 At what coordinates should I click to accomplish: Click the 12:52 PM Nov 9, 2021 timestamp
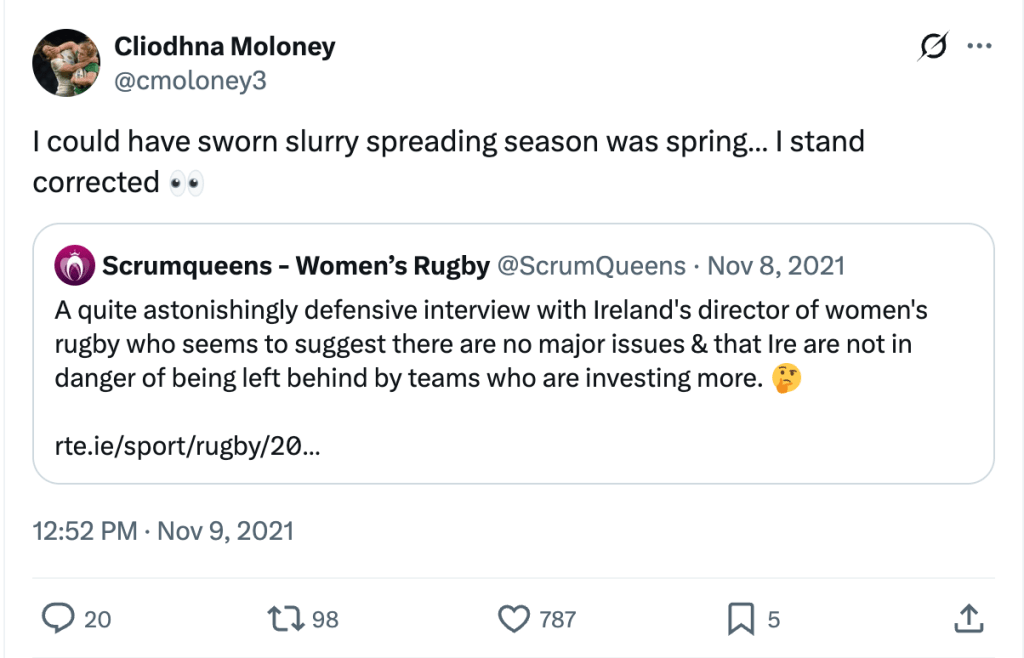(x=164, y=530)
